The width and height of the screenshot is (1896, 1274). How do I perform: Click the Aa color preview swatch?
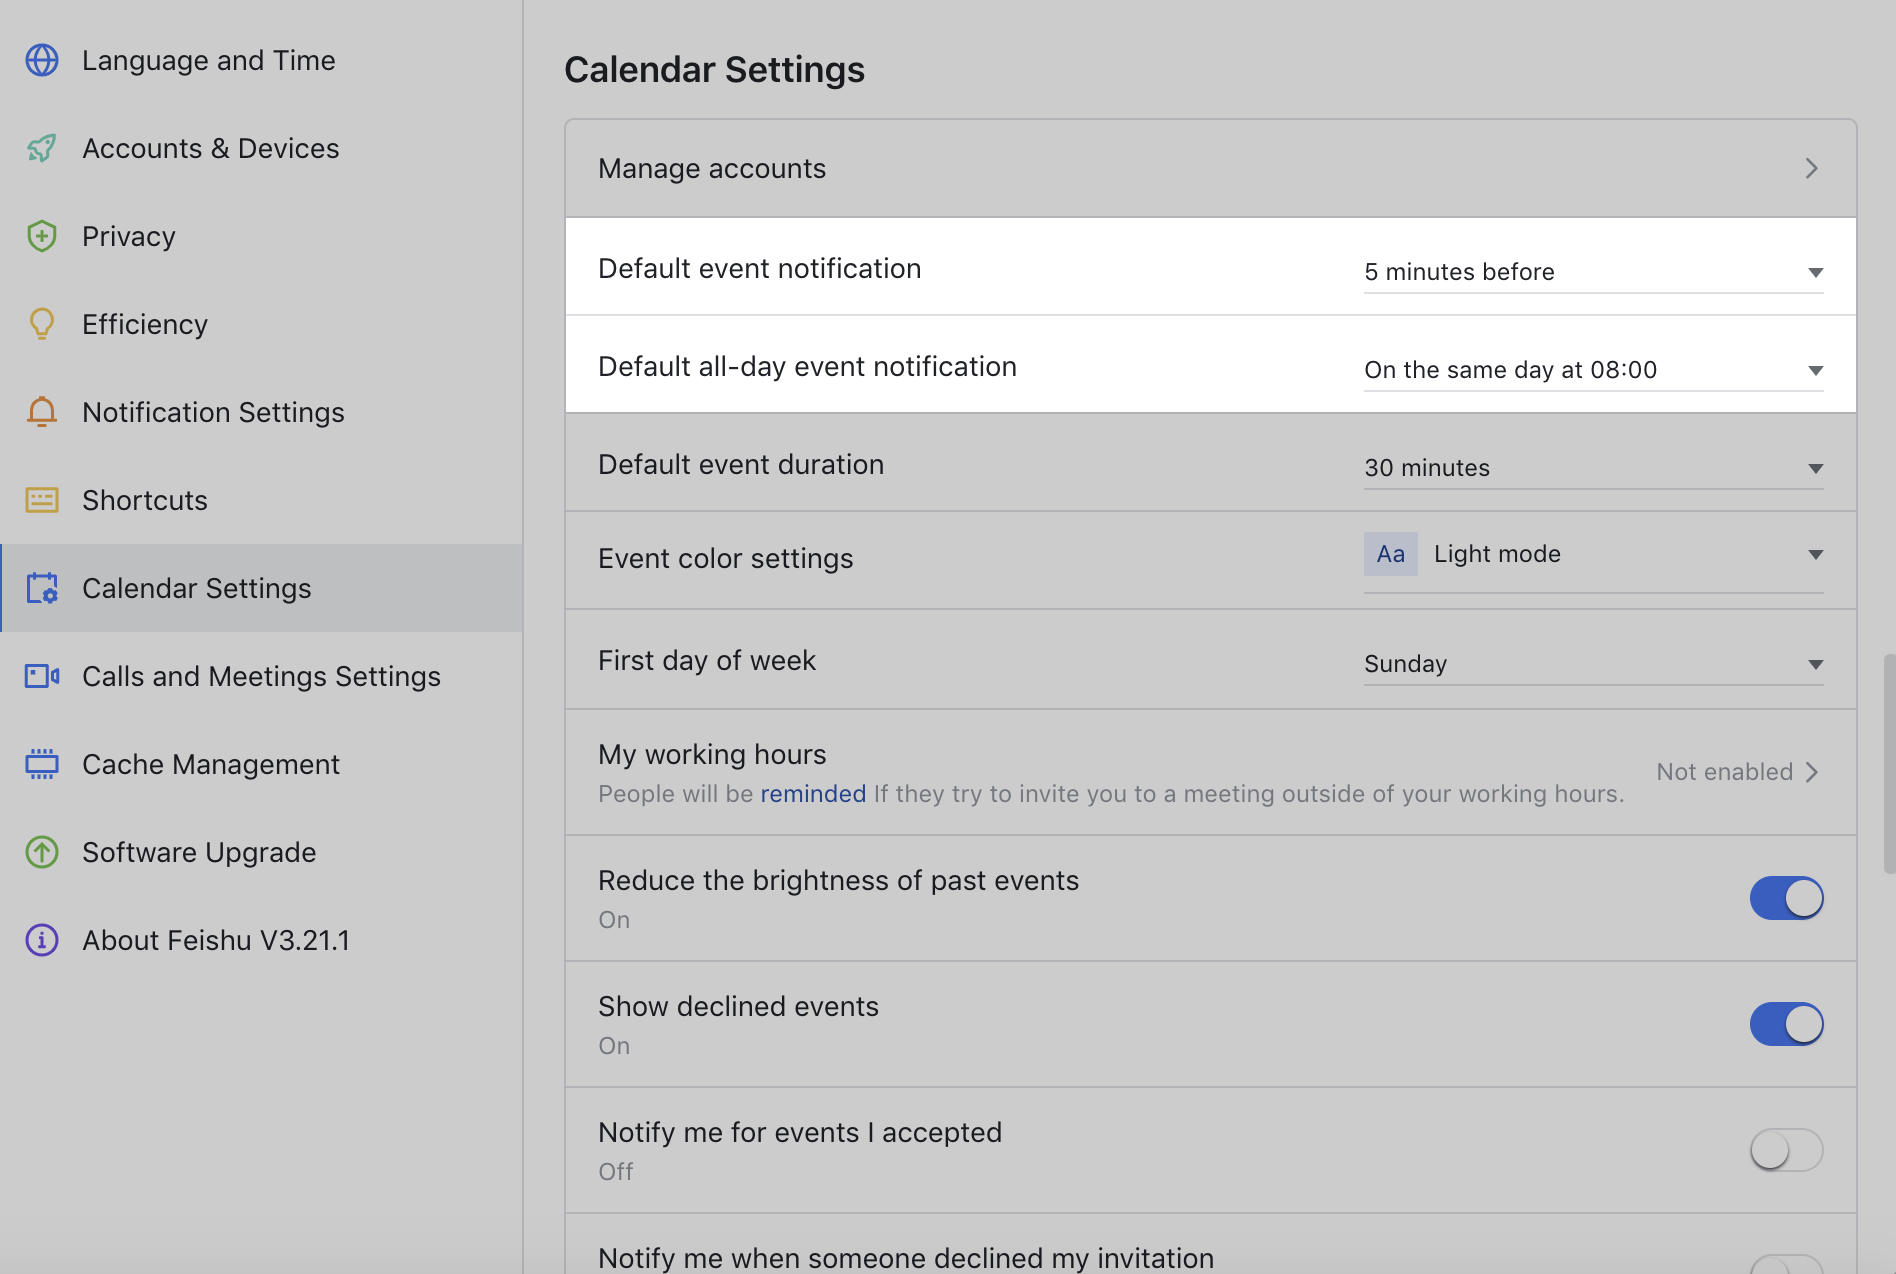coord(1390,554)
